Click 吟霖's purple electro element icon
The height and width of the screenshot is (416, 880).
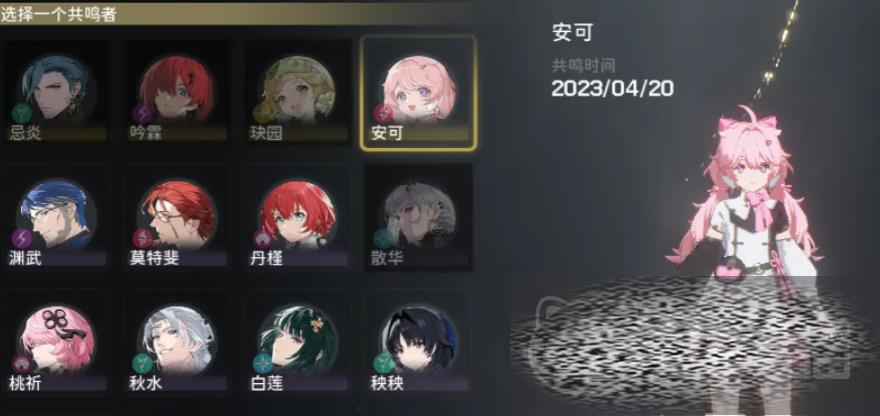click(x=142, y=113)
